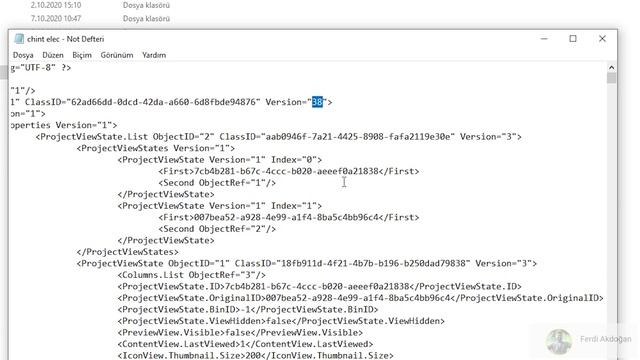Click the highlighted Version value 38
This screenshot has height=360, width=640.
[x=317, y=102]
